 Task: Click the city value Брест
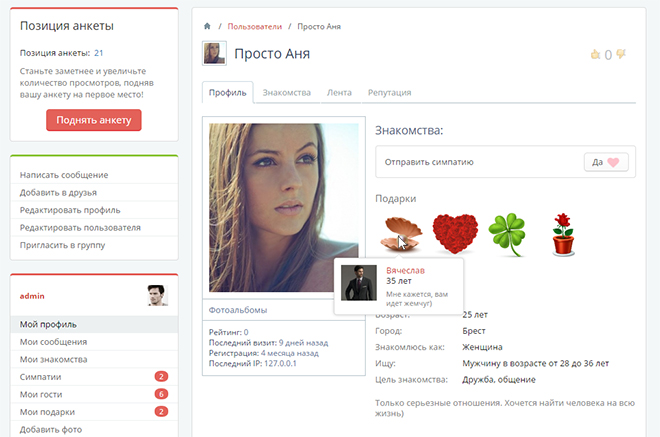point(474,331)
